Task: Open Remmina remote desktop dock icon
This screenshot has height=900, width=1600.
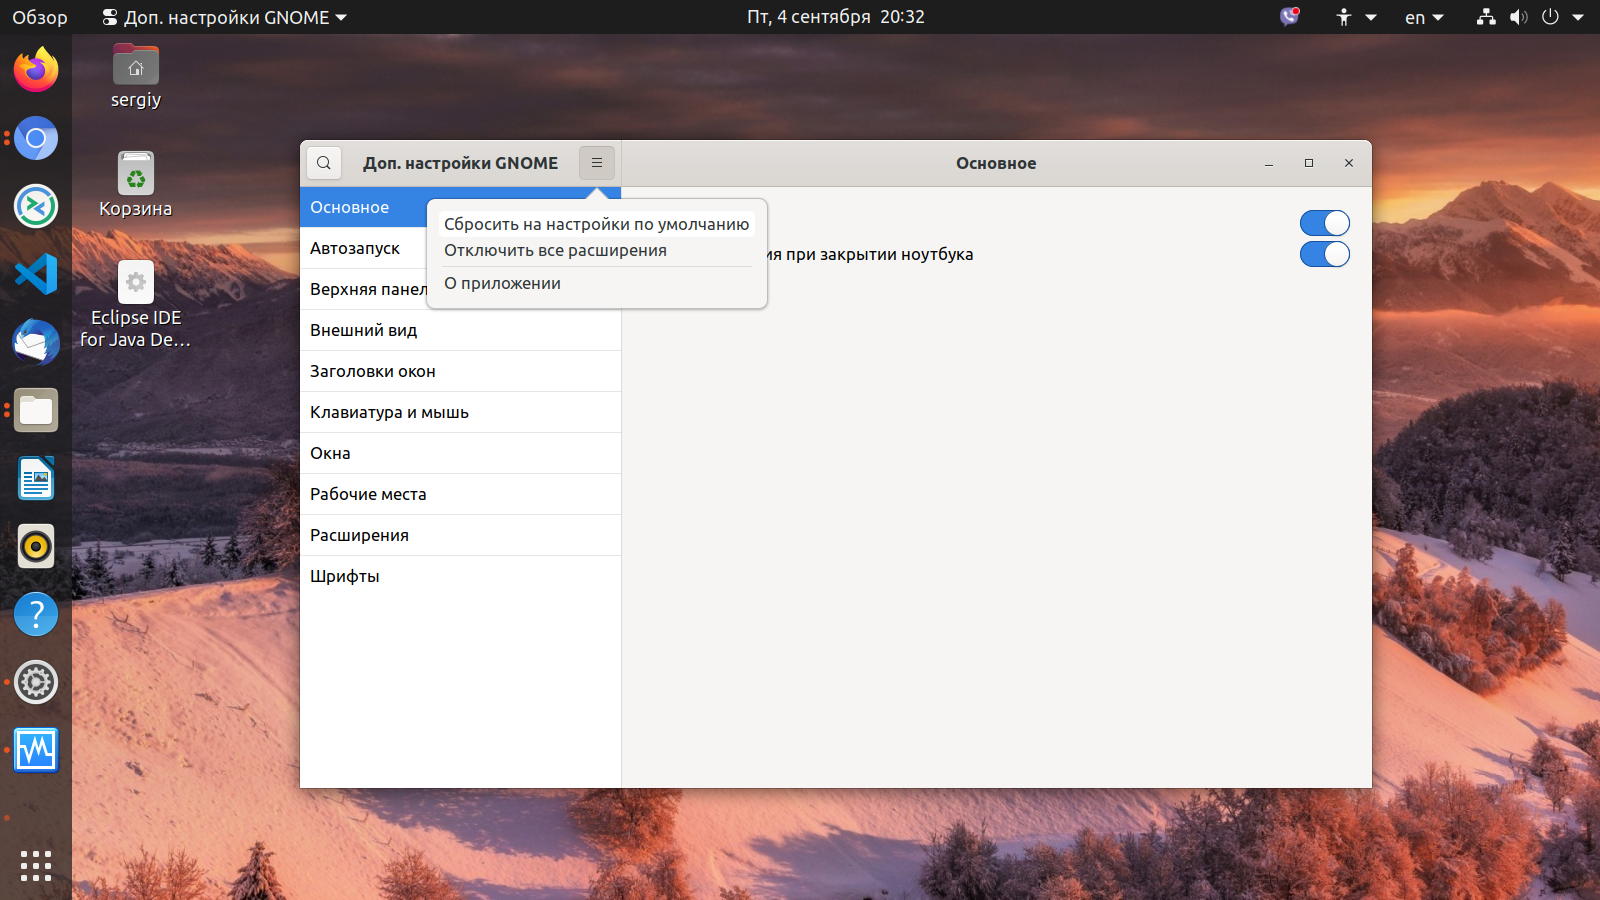Action: (36, 206)
